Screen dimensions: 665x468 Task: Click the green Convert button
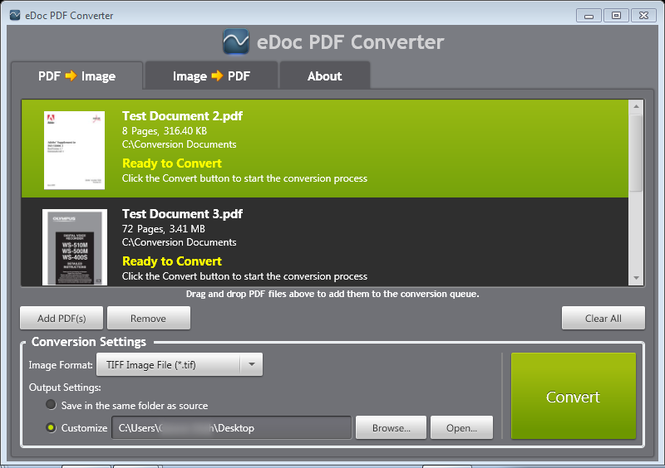tap(573, 396)
